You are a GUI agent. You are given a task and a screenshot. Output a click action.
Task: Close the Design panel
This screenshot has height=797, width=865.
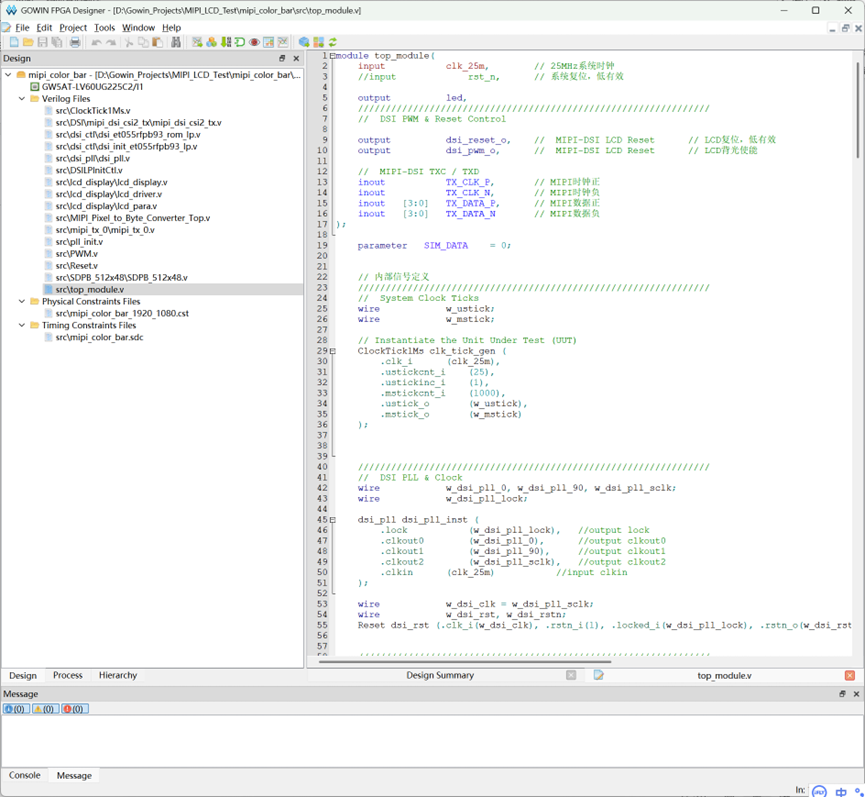tap(296, 58)
